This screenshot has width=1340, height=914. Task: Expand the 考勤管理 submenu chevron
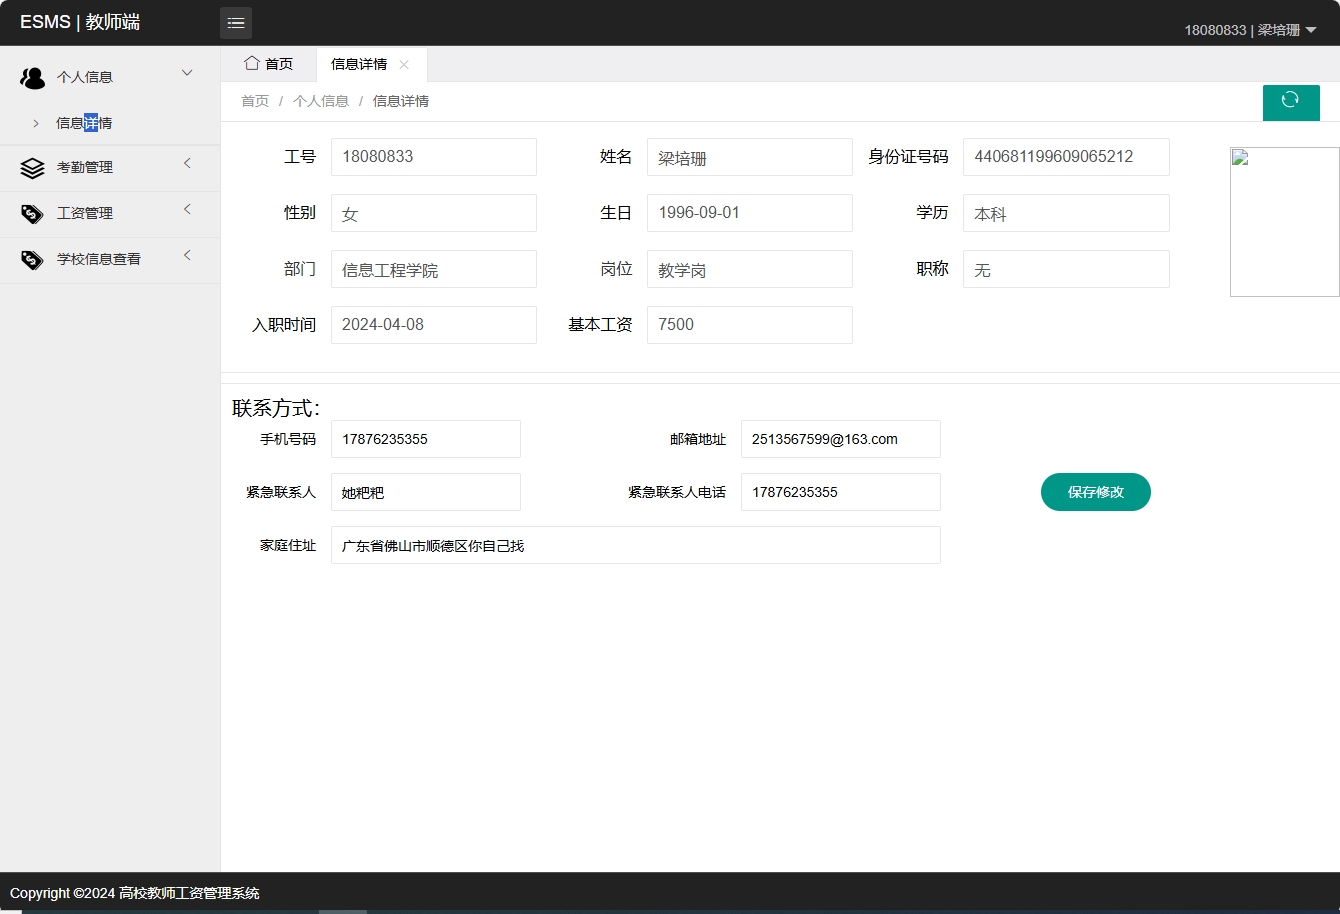tap(187, 167)
